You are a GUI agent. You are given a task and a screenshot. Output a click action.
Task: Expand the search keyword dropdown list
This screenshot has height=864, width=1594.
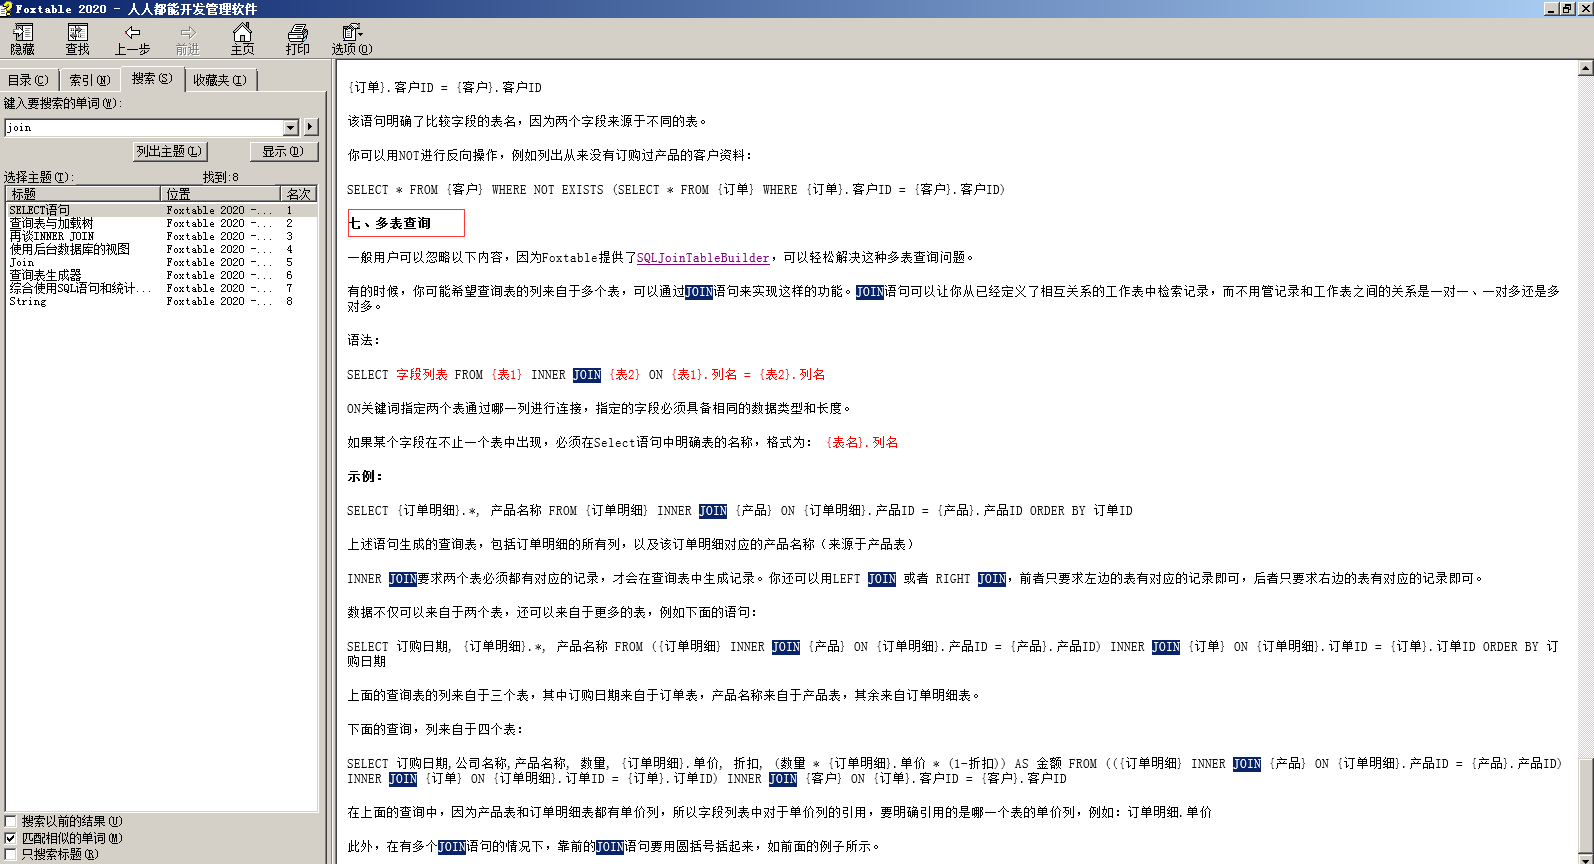[x=291, y=127]
